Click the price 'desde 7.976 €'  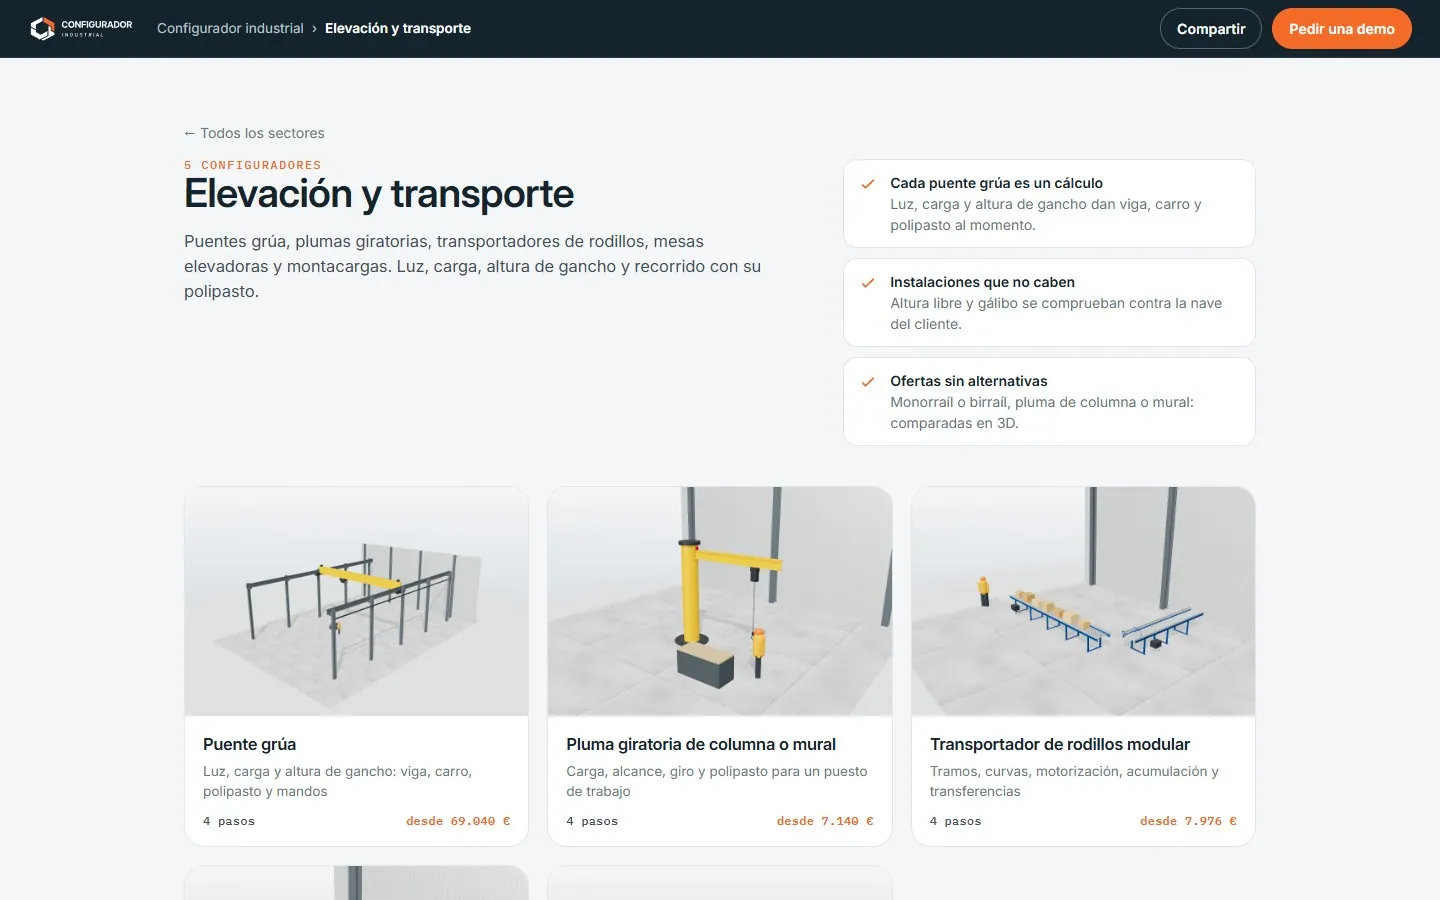(x=1188, y=821)
